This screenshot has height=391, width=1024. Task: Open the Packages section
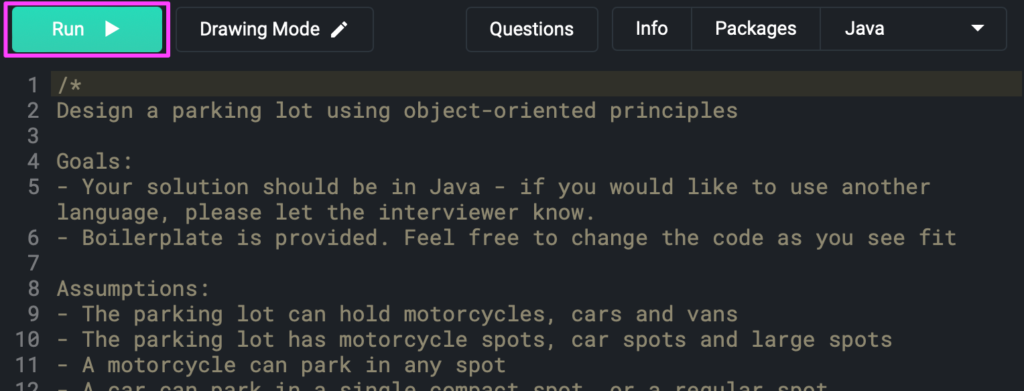[756, 29]
